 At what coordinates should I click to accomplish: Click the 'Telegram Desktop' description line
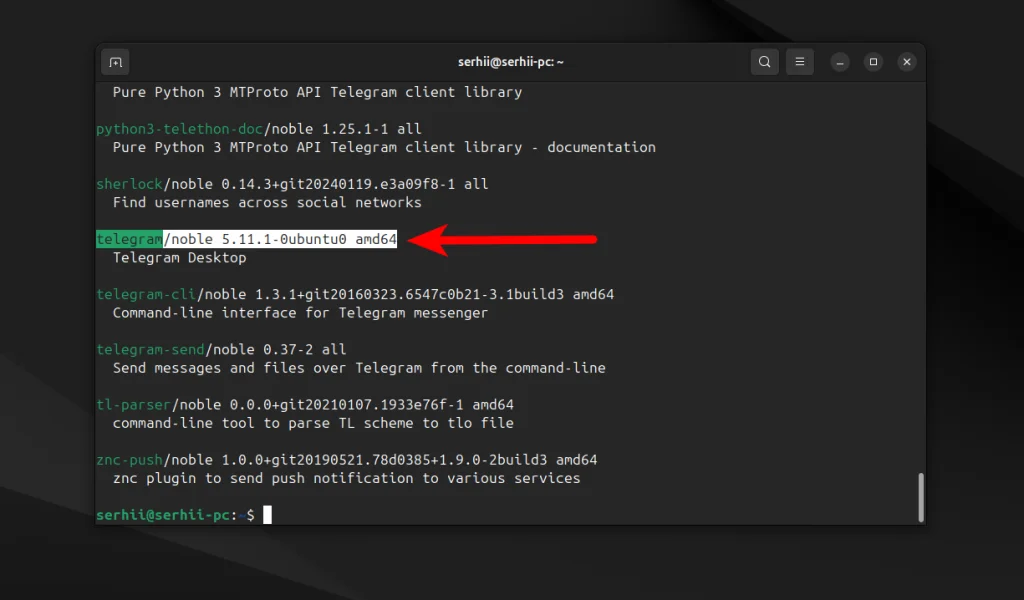[180, 257]
